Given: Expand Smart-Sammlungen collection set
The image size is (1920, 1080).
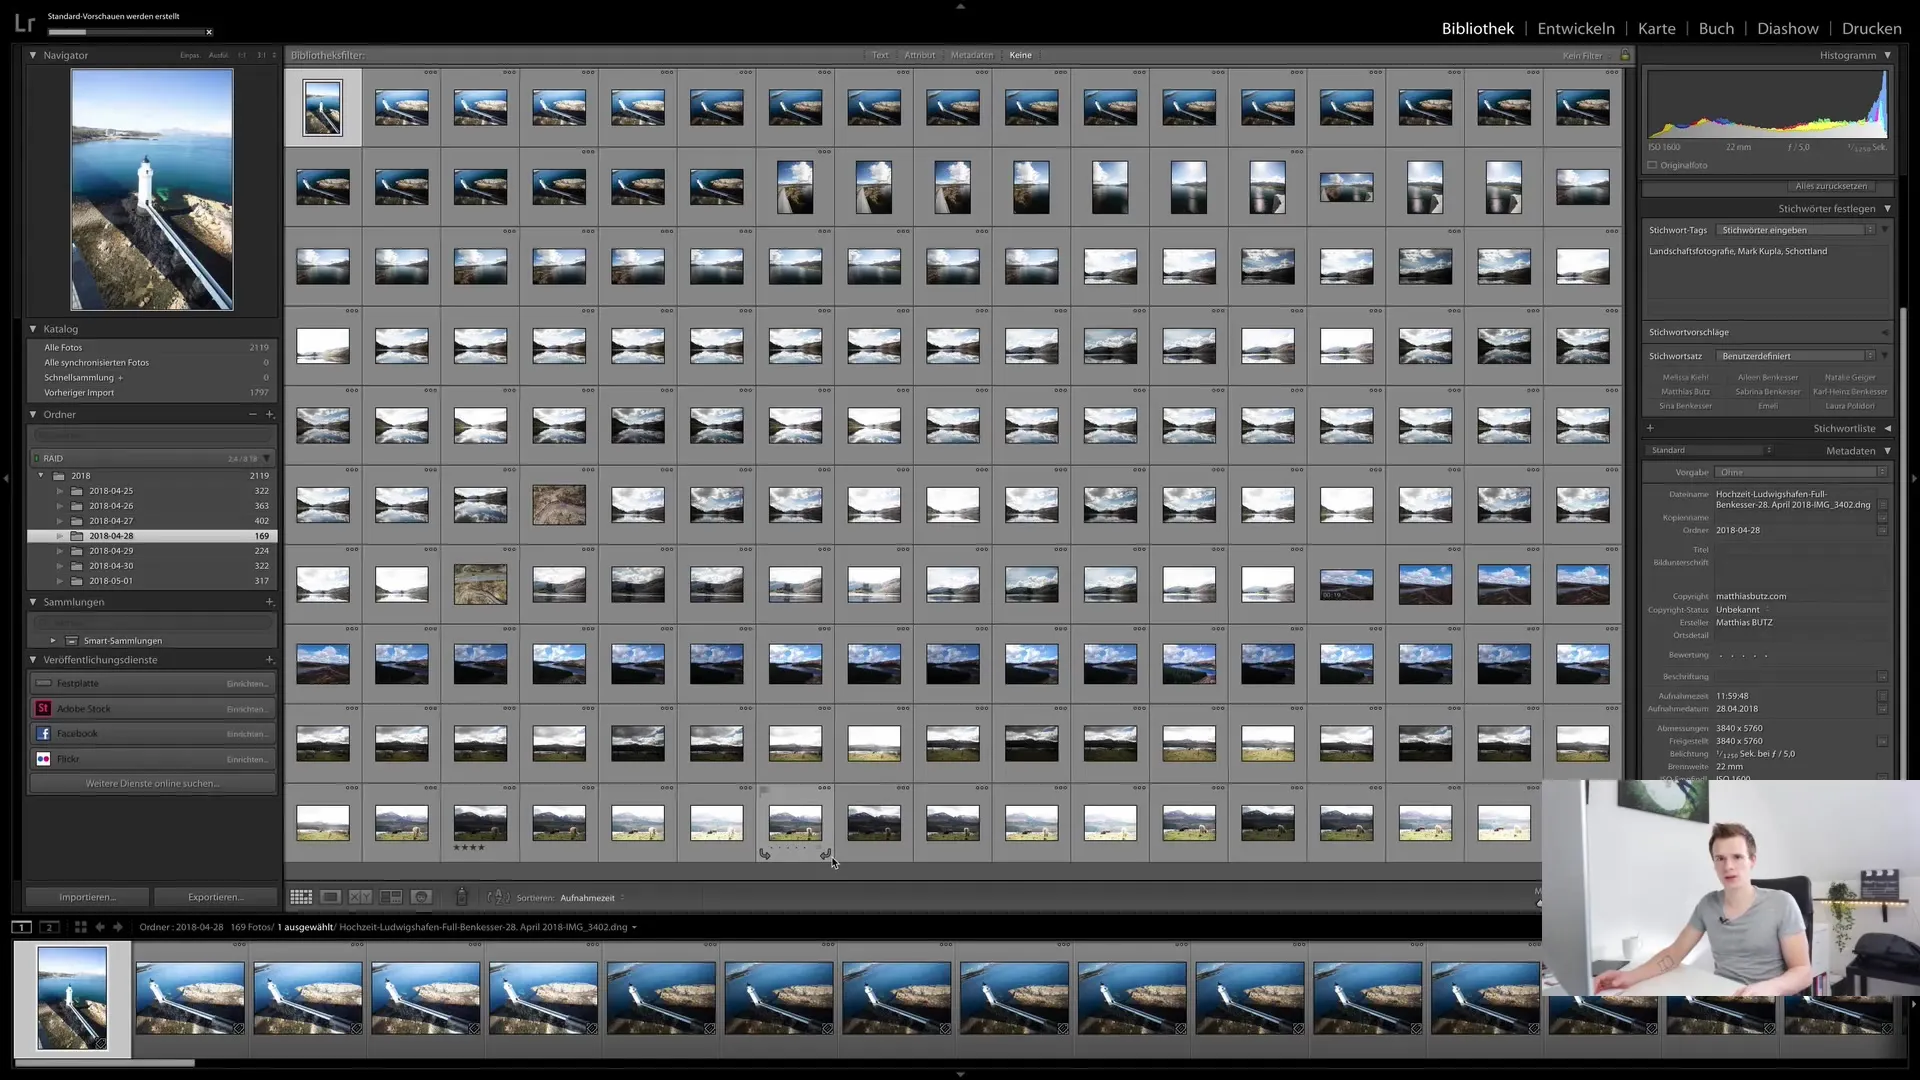Looking at the screenshot, I should point(53,640).
